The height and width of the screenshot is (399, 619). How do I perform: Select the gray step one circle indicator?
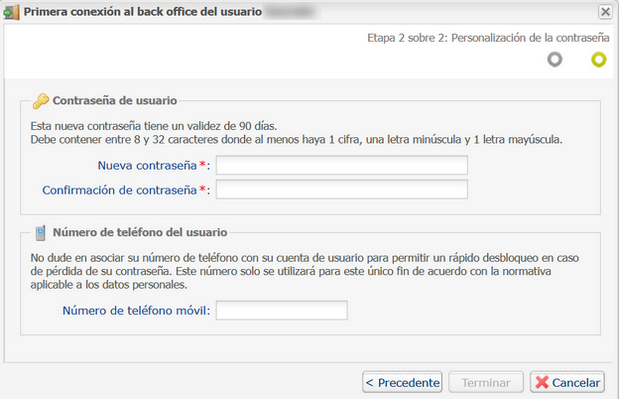click(x=555, y=60)
